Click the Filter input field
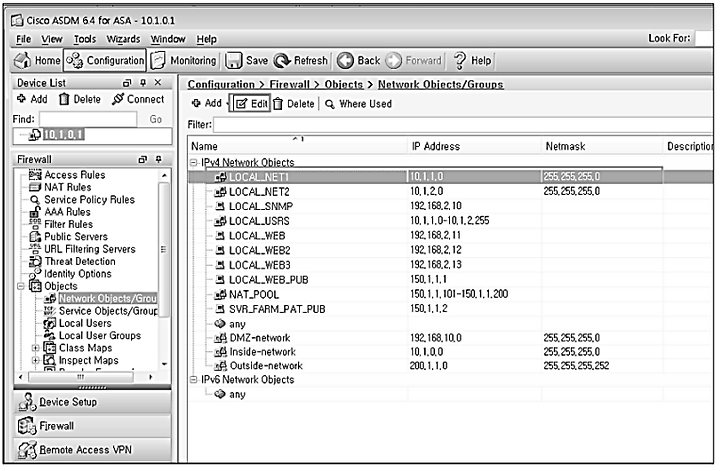 pos(463,124)
